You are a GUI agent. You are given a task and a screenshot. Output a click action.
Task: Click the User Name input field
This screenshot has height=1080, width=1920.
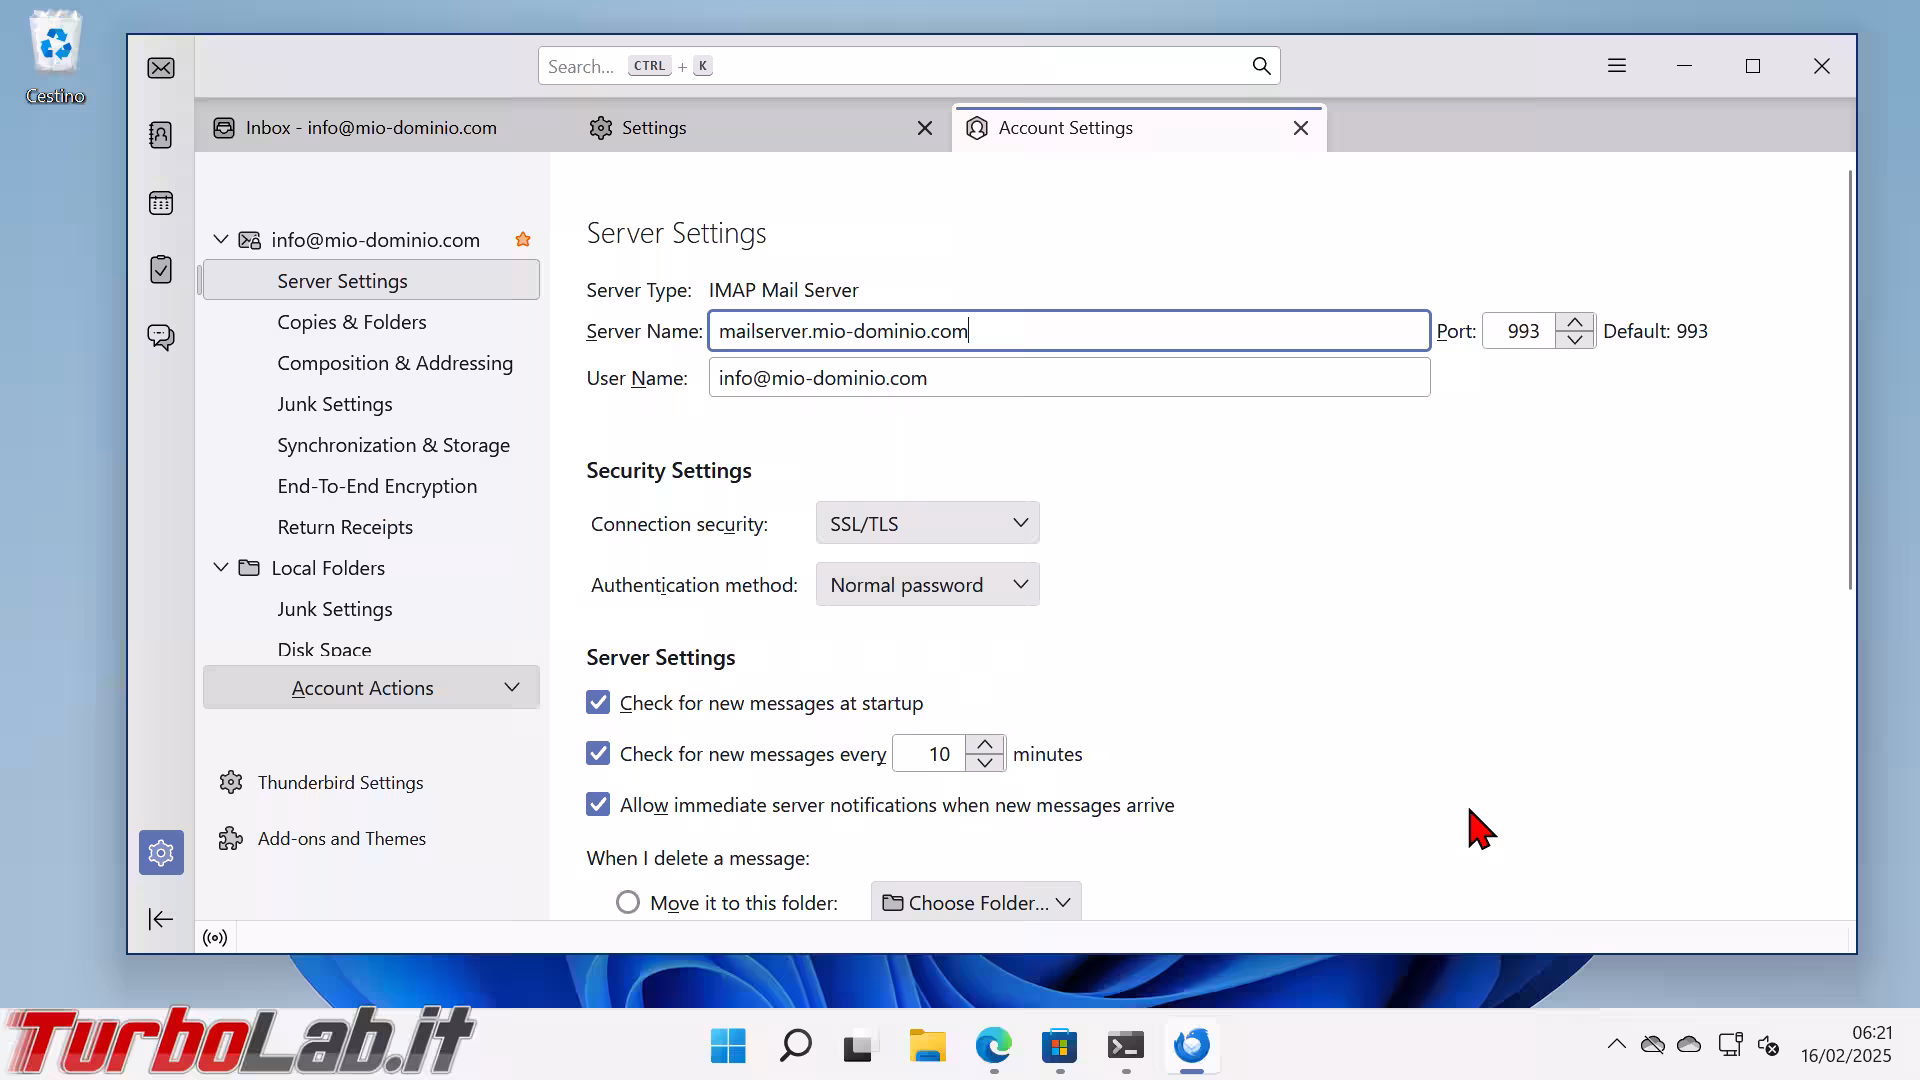tap(1068, 378)
